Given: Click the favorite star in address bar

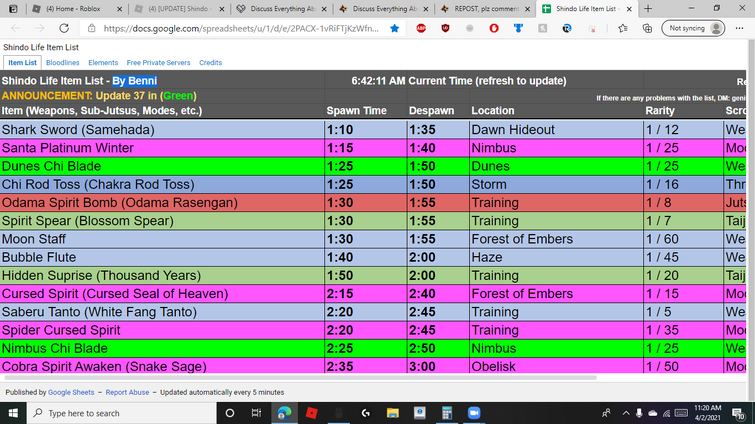Looking at the screenshot, I should 394,28.
